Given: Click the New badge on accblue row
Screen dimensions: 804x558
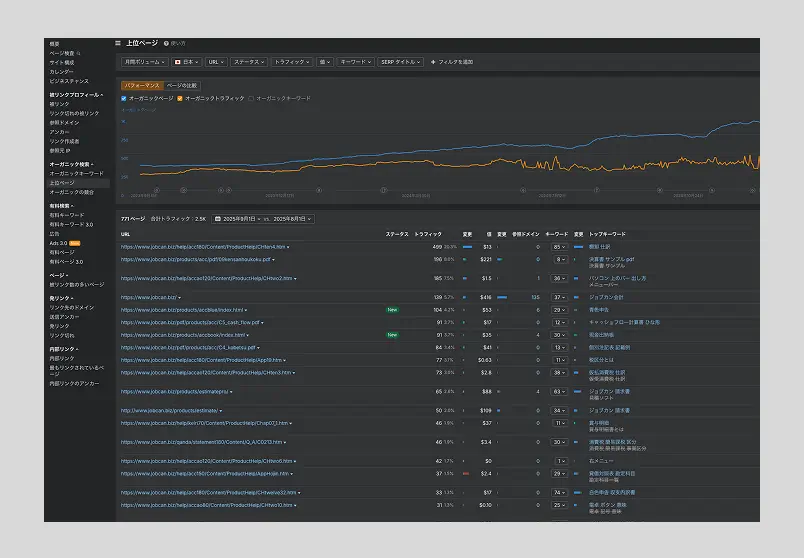Looking at the screenshot, I should pyautogui.click(x=392, y=310).
